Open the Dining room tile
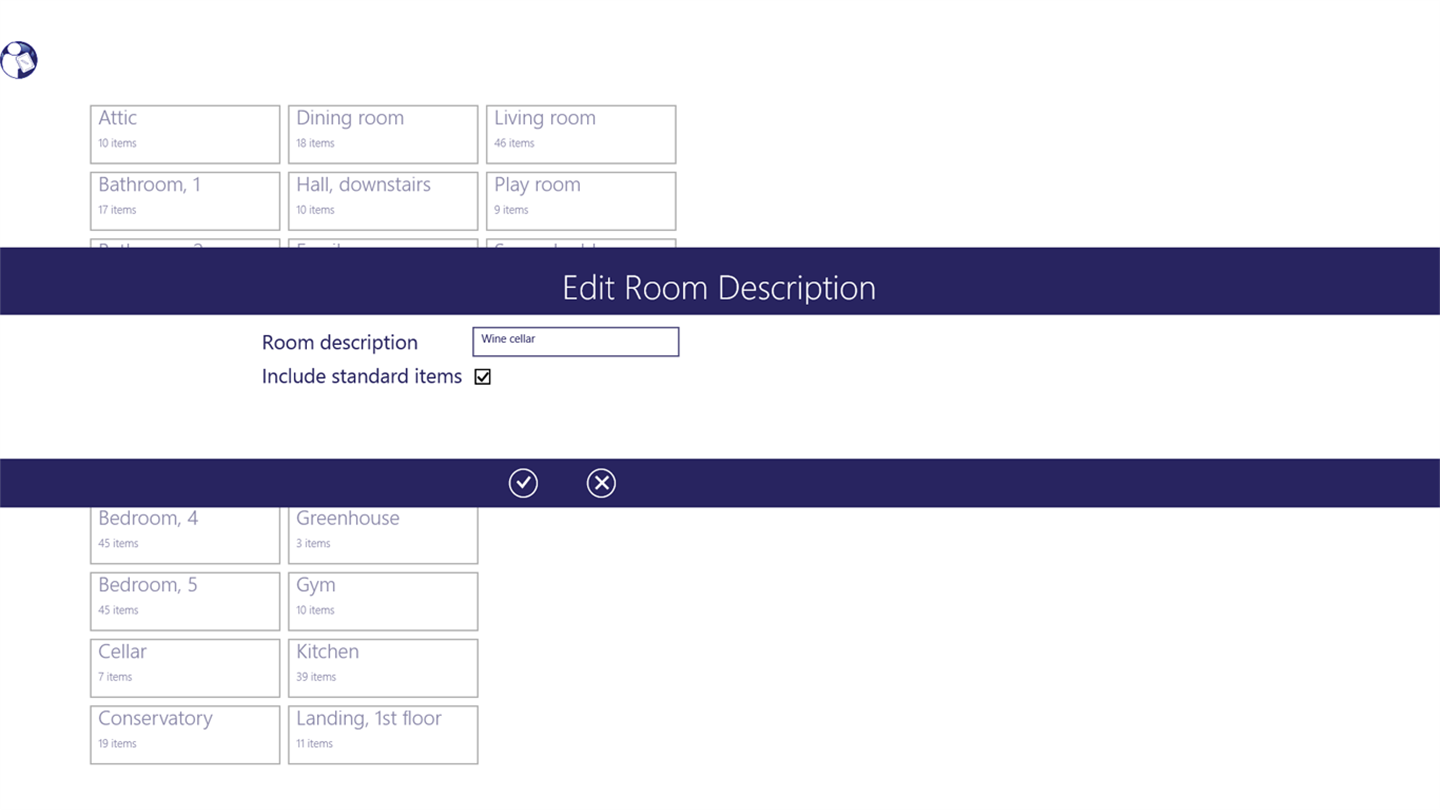The height and width of the screenshot is (810, 1440). point(383,134)
